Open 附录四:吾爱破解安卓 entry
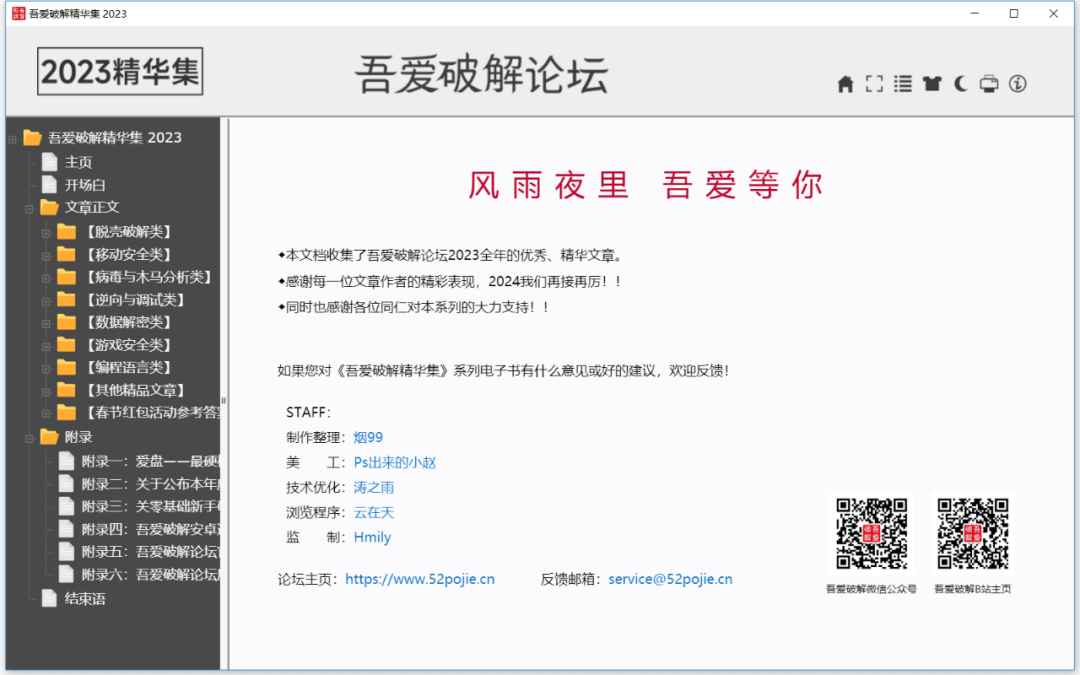The image size is (1080, 675). click(150, 530)
